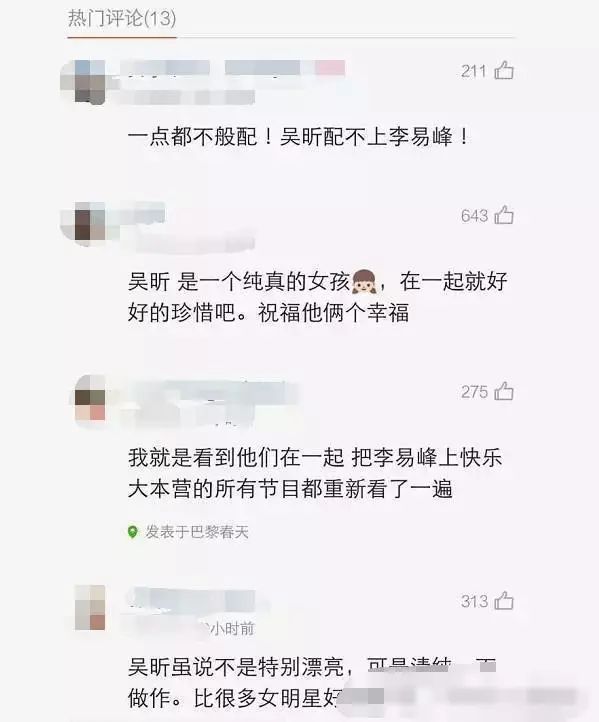The height and width of the screenshot is (722, 599).
Task: Click the 211 like count number
Action: [x=474, y=71]
